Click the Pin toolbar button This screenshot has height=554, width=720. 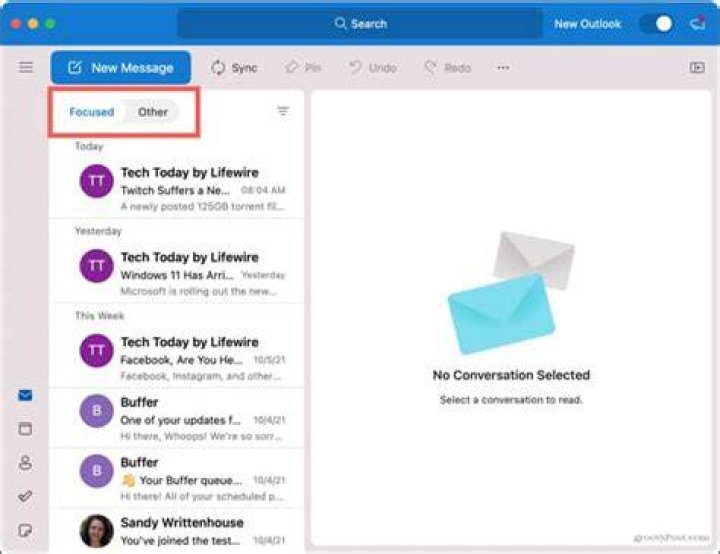pos(303,68)
